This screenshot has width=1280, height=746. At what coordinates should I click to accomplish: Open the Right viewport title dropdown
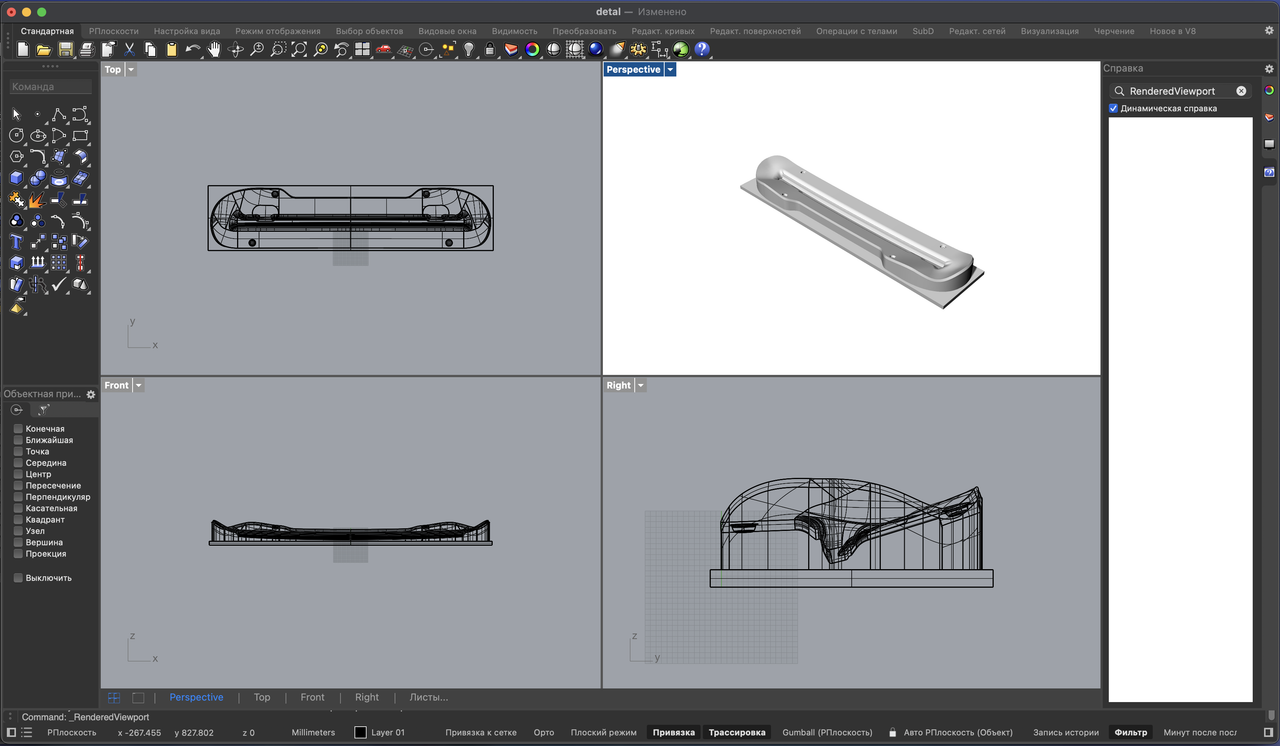[641, 385]
